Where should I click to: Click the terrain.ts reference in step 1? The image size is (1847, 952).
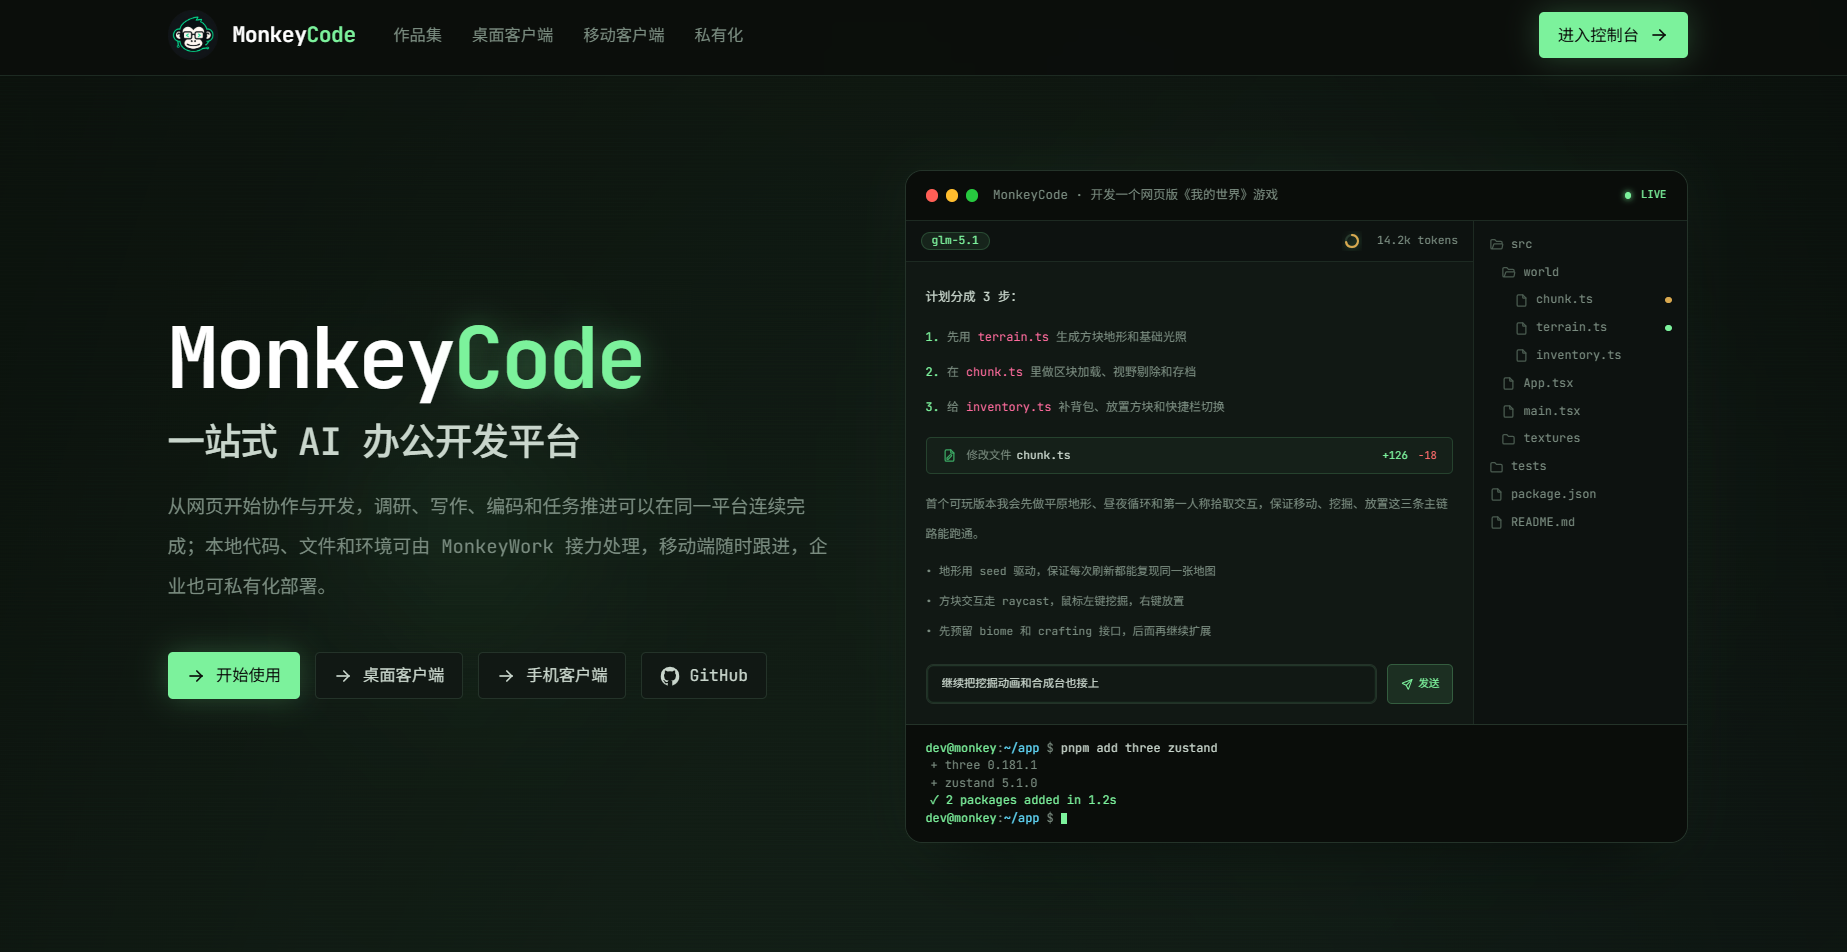(1013, 337)
